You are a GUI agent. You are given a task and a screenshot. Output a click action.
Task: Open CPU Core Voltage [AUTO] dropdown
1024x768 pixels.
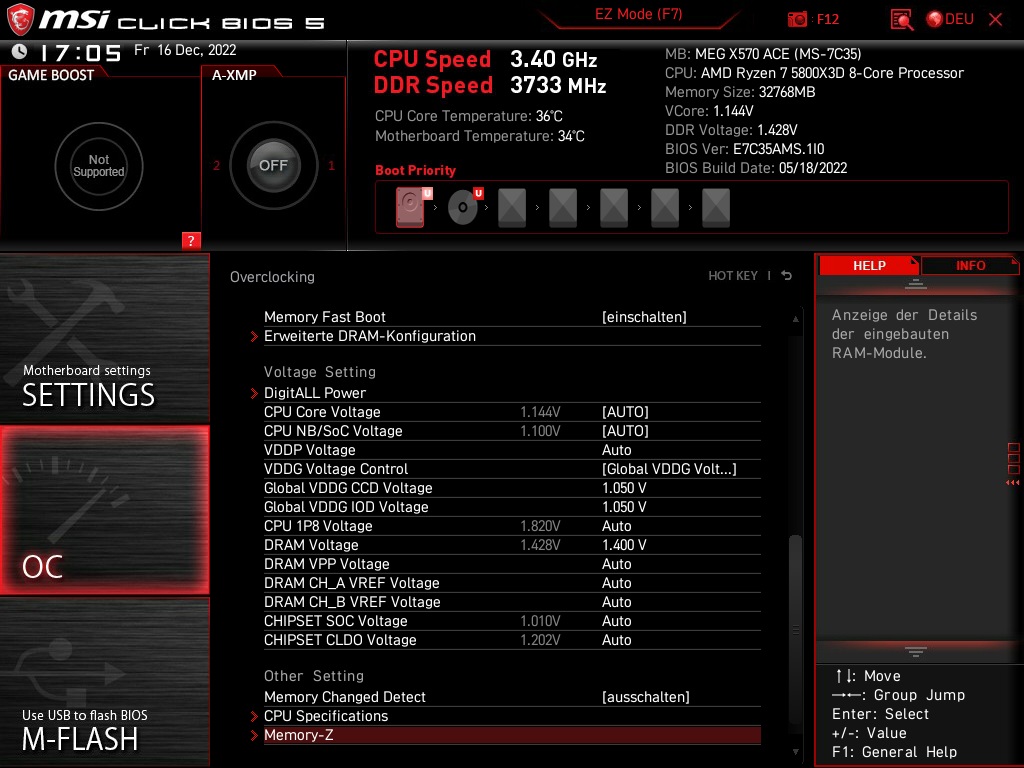(x=625, y=412)
